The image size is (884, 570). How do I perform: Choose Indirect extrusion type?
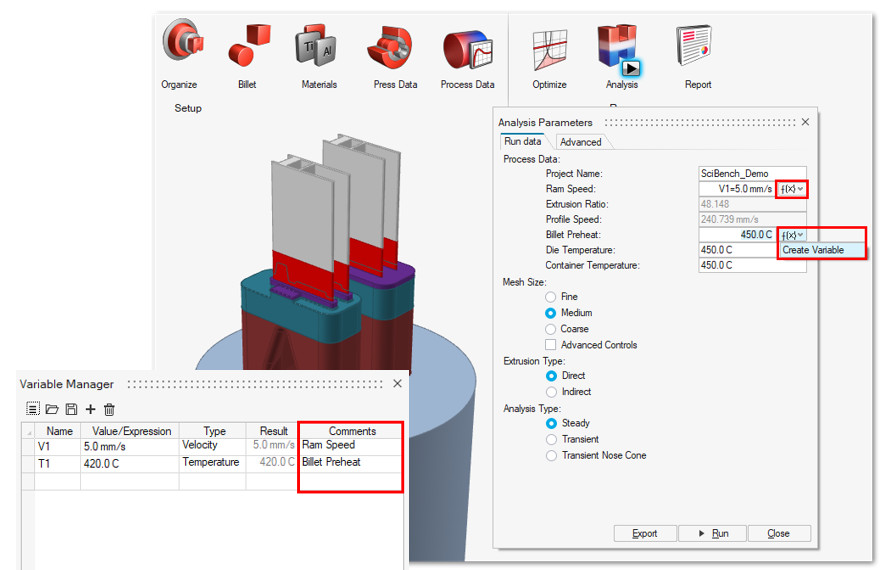pyautogui.click(x=552, y=392)
